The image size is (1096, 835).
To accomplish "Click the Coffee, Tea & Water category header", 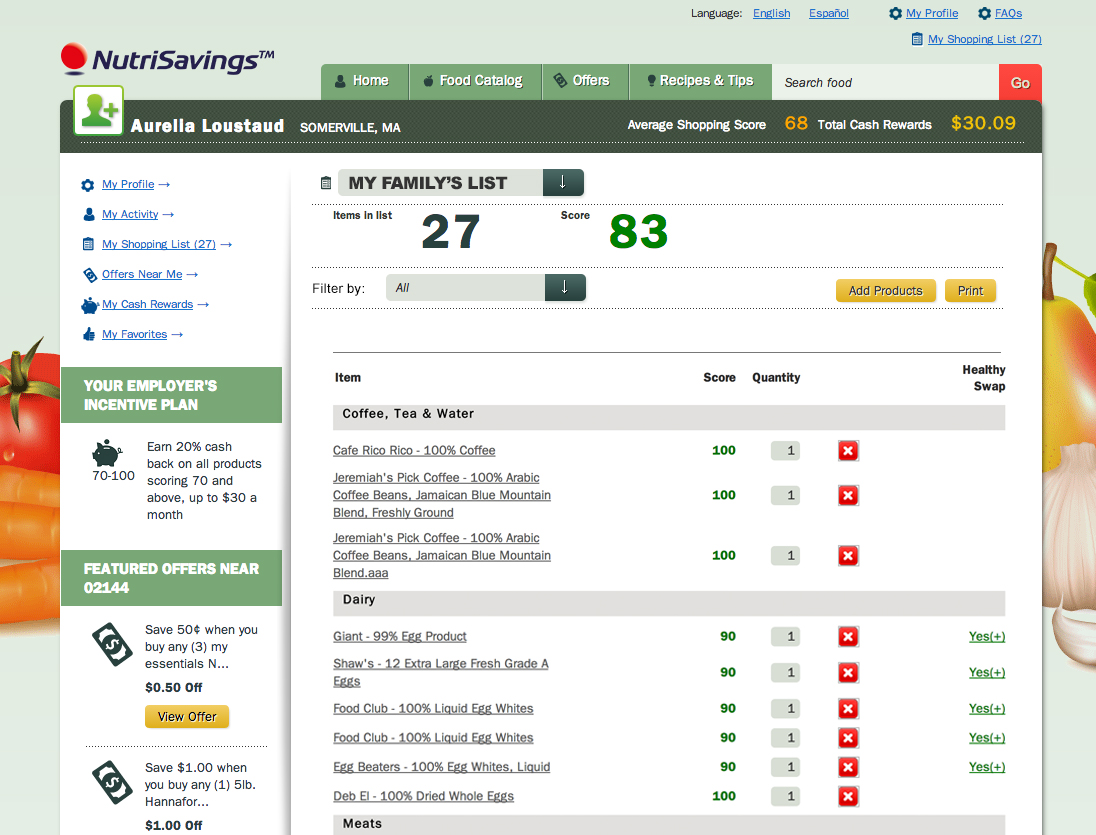I will tap(669, 417).
